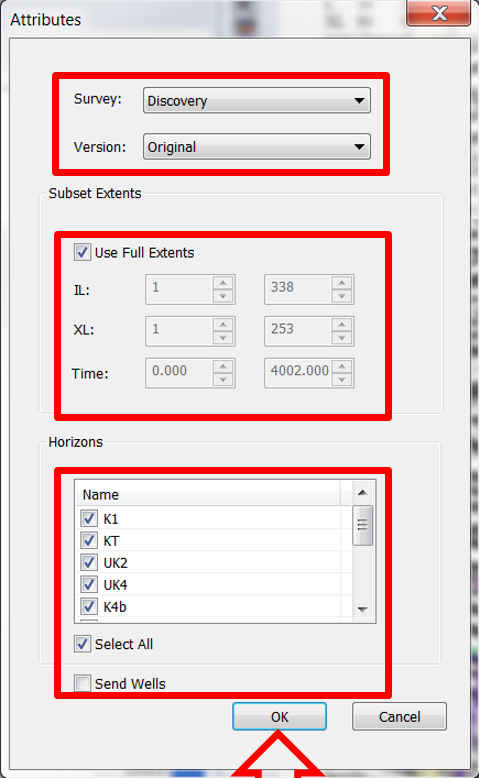This screenshot has height=778, width=479.
Task: Toggle the Select All checkbox
Action: pyautogui.click(x=82, y=644)
